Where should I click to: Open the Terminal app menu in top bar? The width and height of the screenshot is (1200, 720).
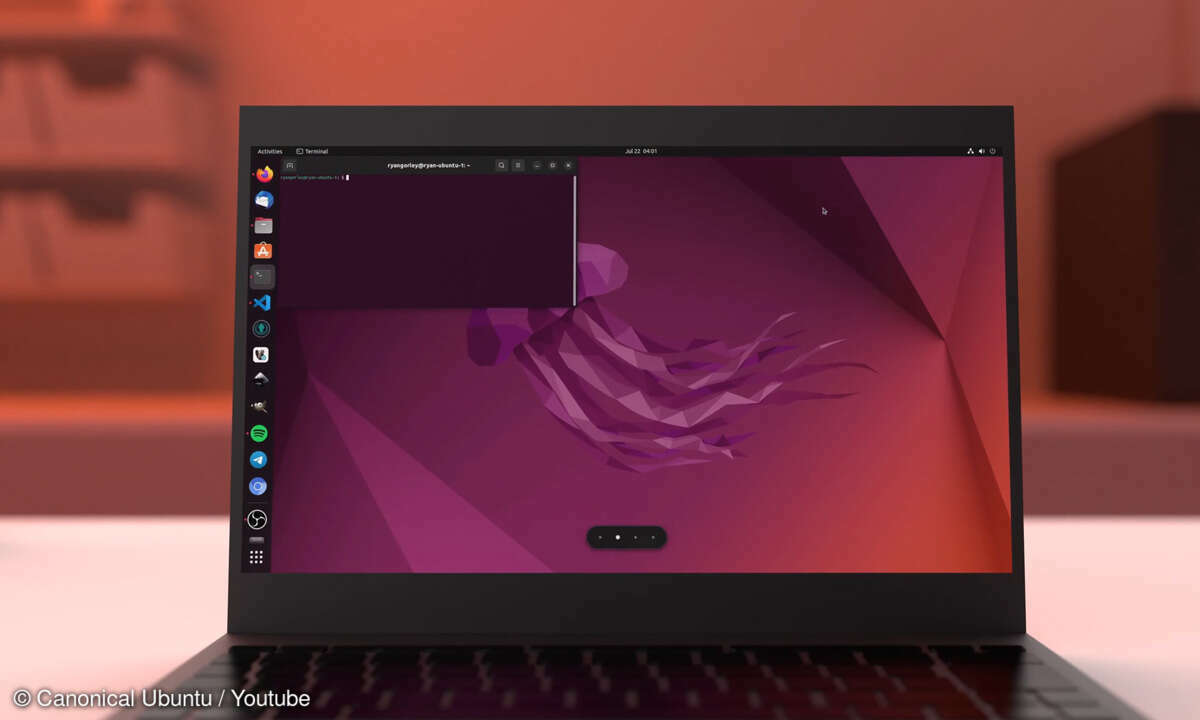(312, 151)
